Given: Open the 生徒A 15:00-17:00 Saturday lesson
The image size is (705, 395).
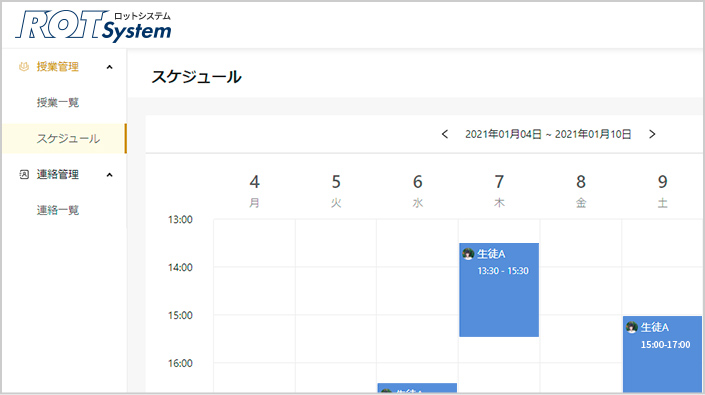Looking at the screenshot, I should tap(662, 354).
